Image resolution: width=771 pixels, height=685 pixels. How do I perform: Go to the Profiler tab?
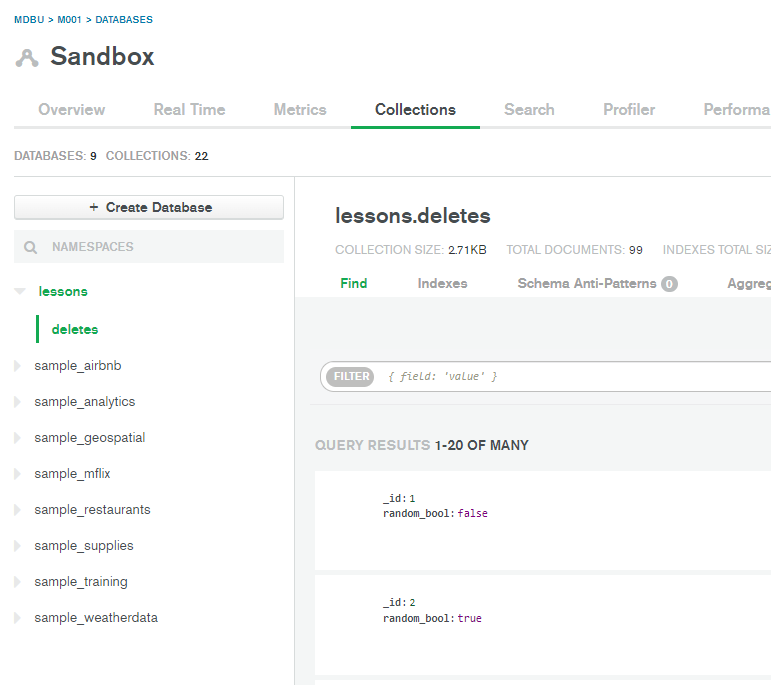[629, 110]
